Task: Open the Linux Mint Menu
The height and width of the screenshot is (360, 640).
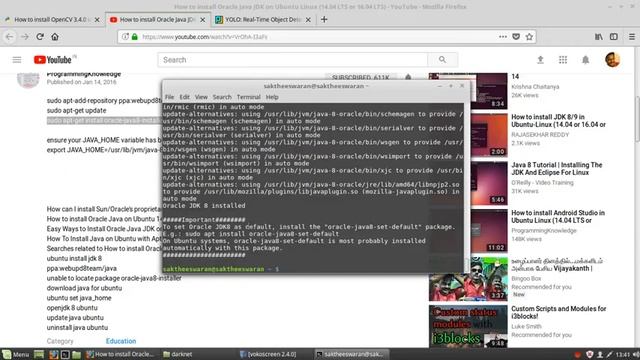Action: point(16,354)
